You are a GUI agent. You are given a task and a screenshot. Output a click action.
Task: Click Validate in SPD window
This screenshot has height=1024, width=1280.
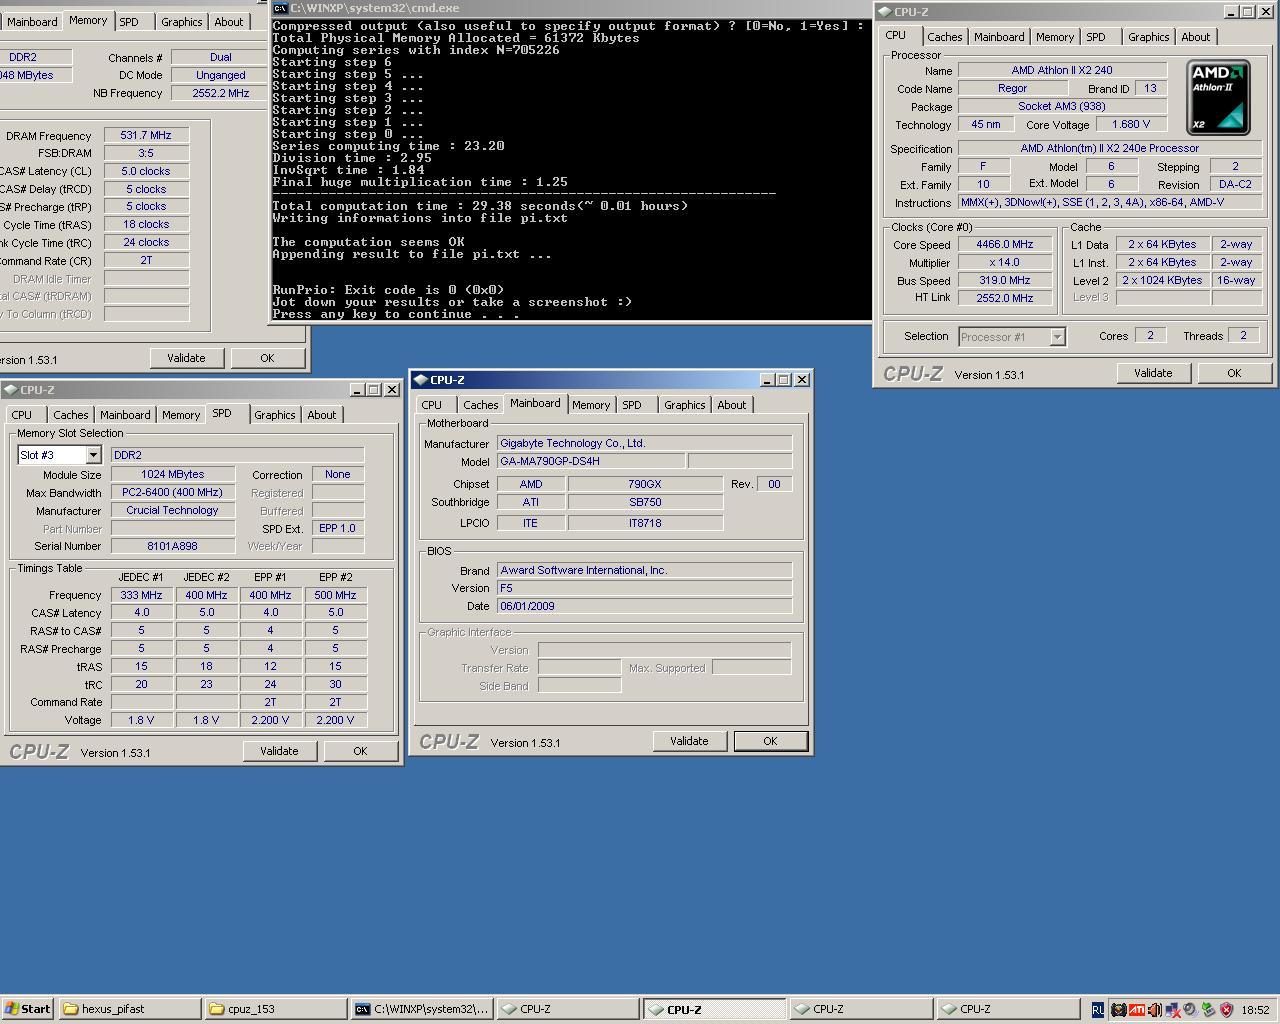[x=279, y=751]
